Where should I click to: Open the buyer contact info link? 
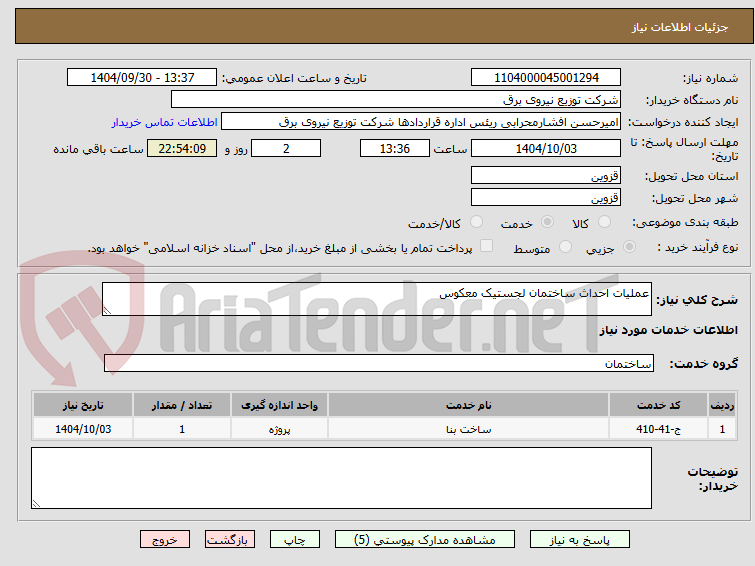point(165,122)
